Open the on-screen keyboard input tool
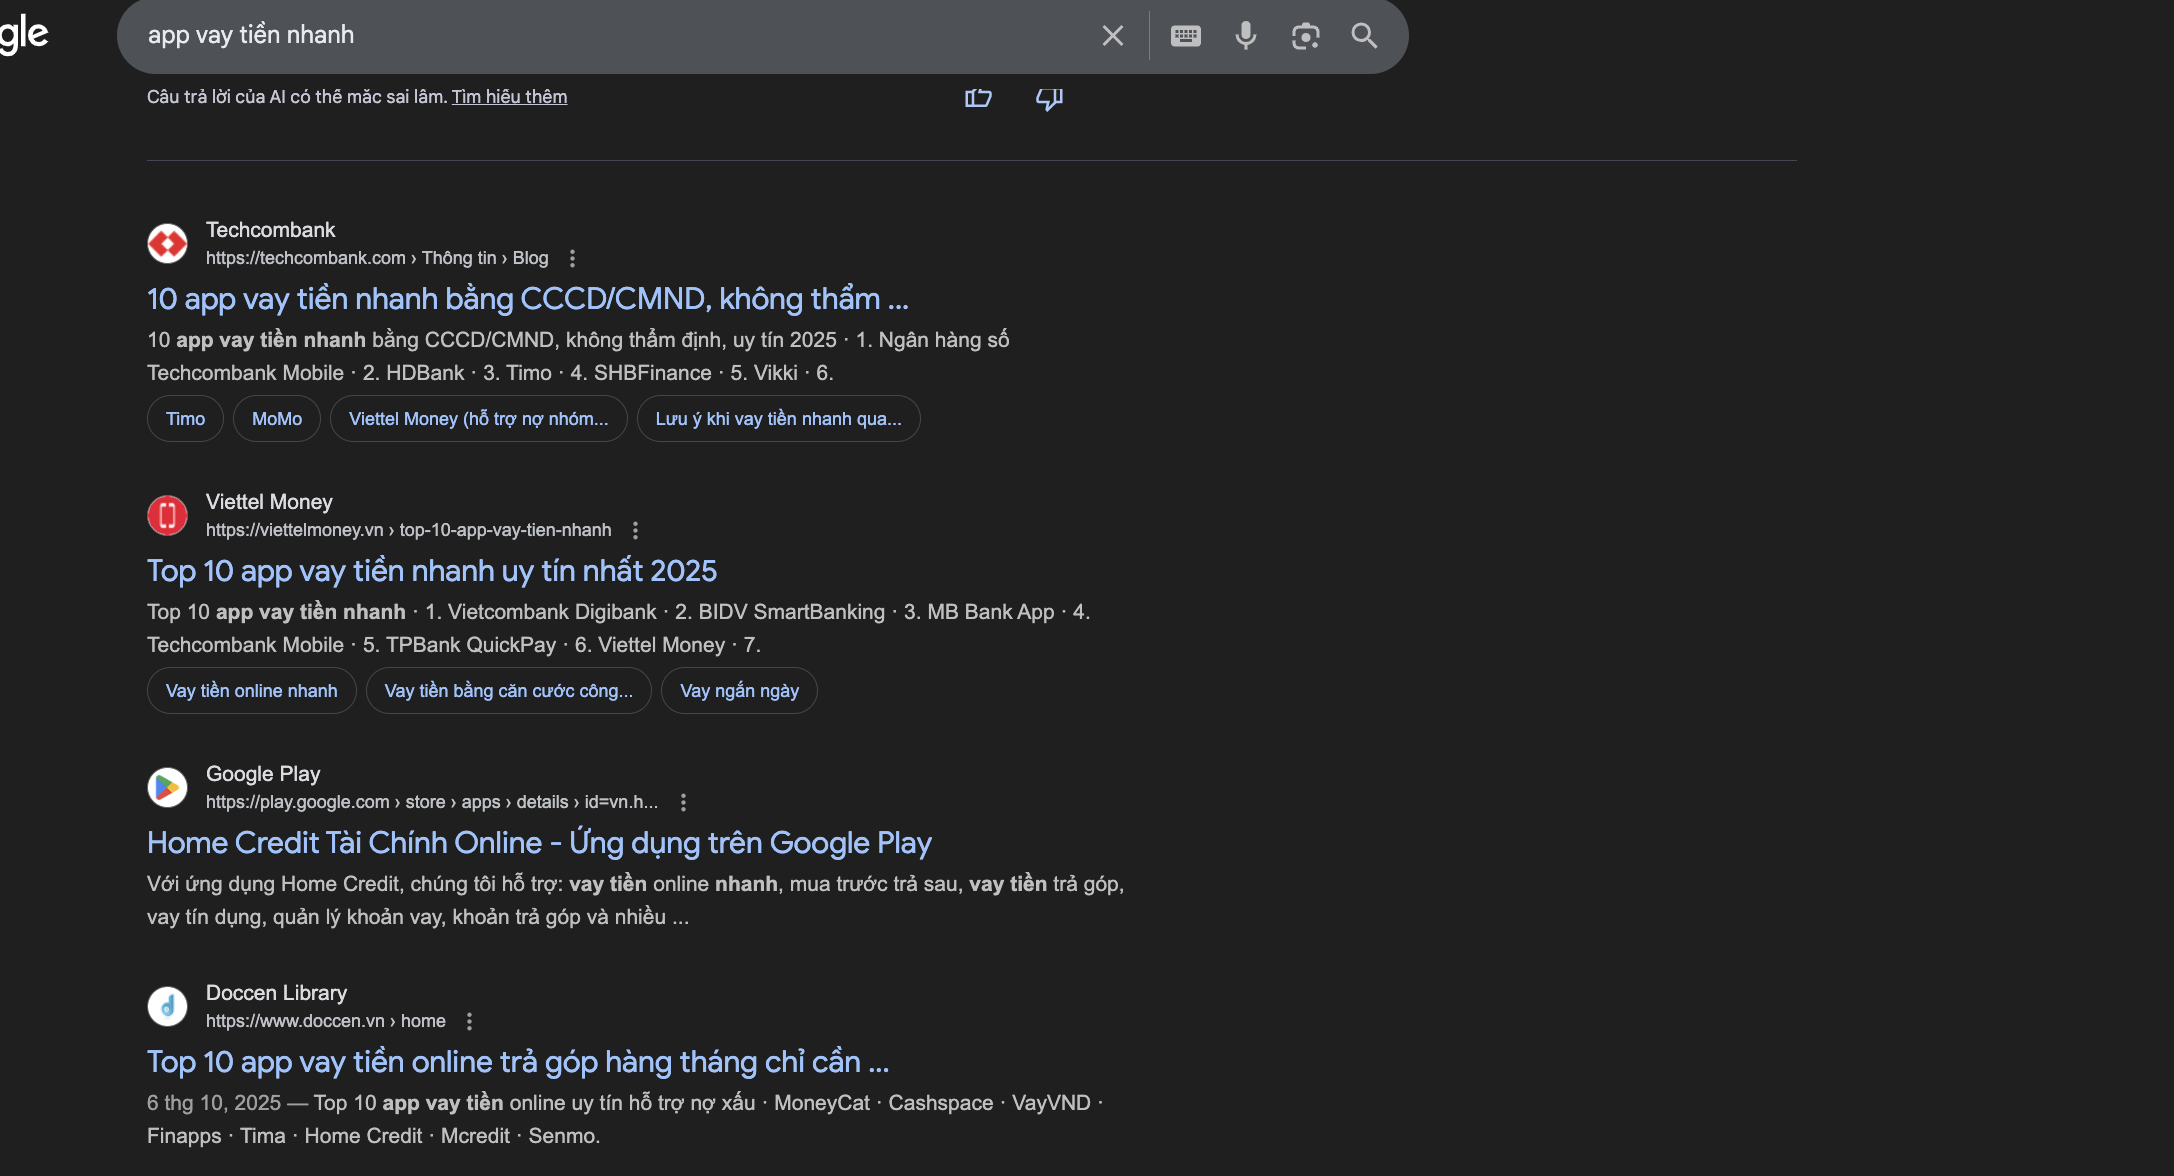The image size is (2174, 1176). pos(1185,36)
